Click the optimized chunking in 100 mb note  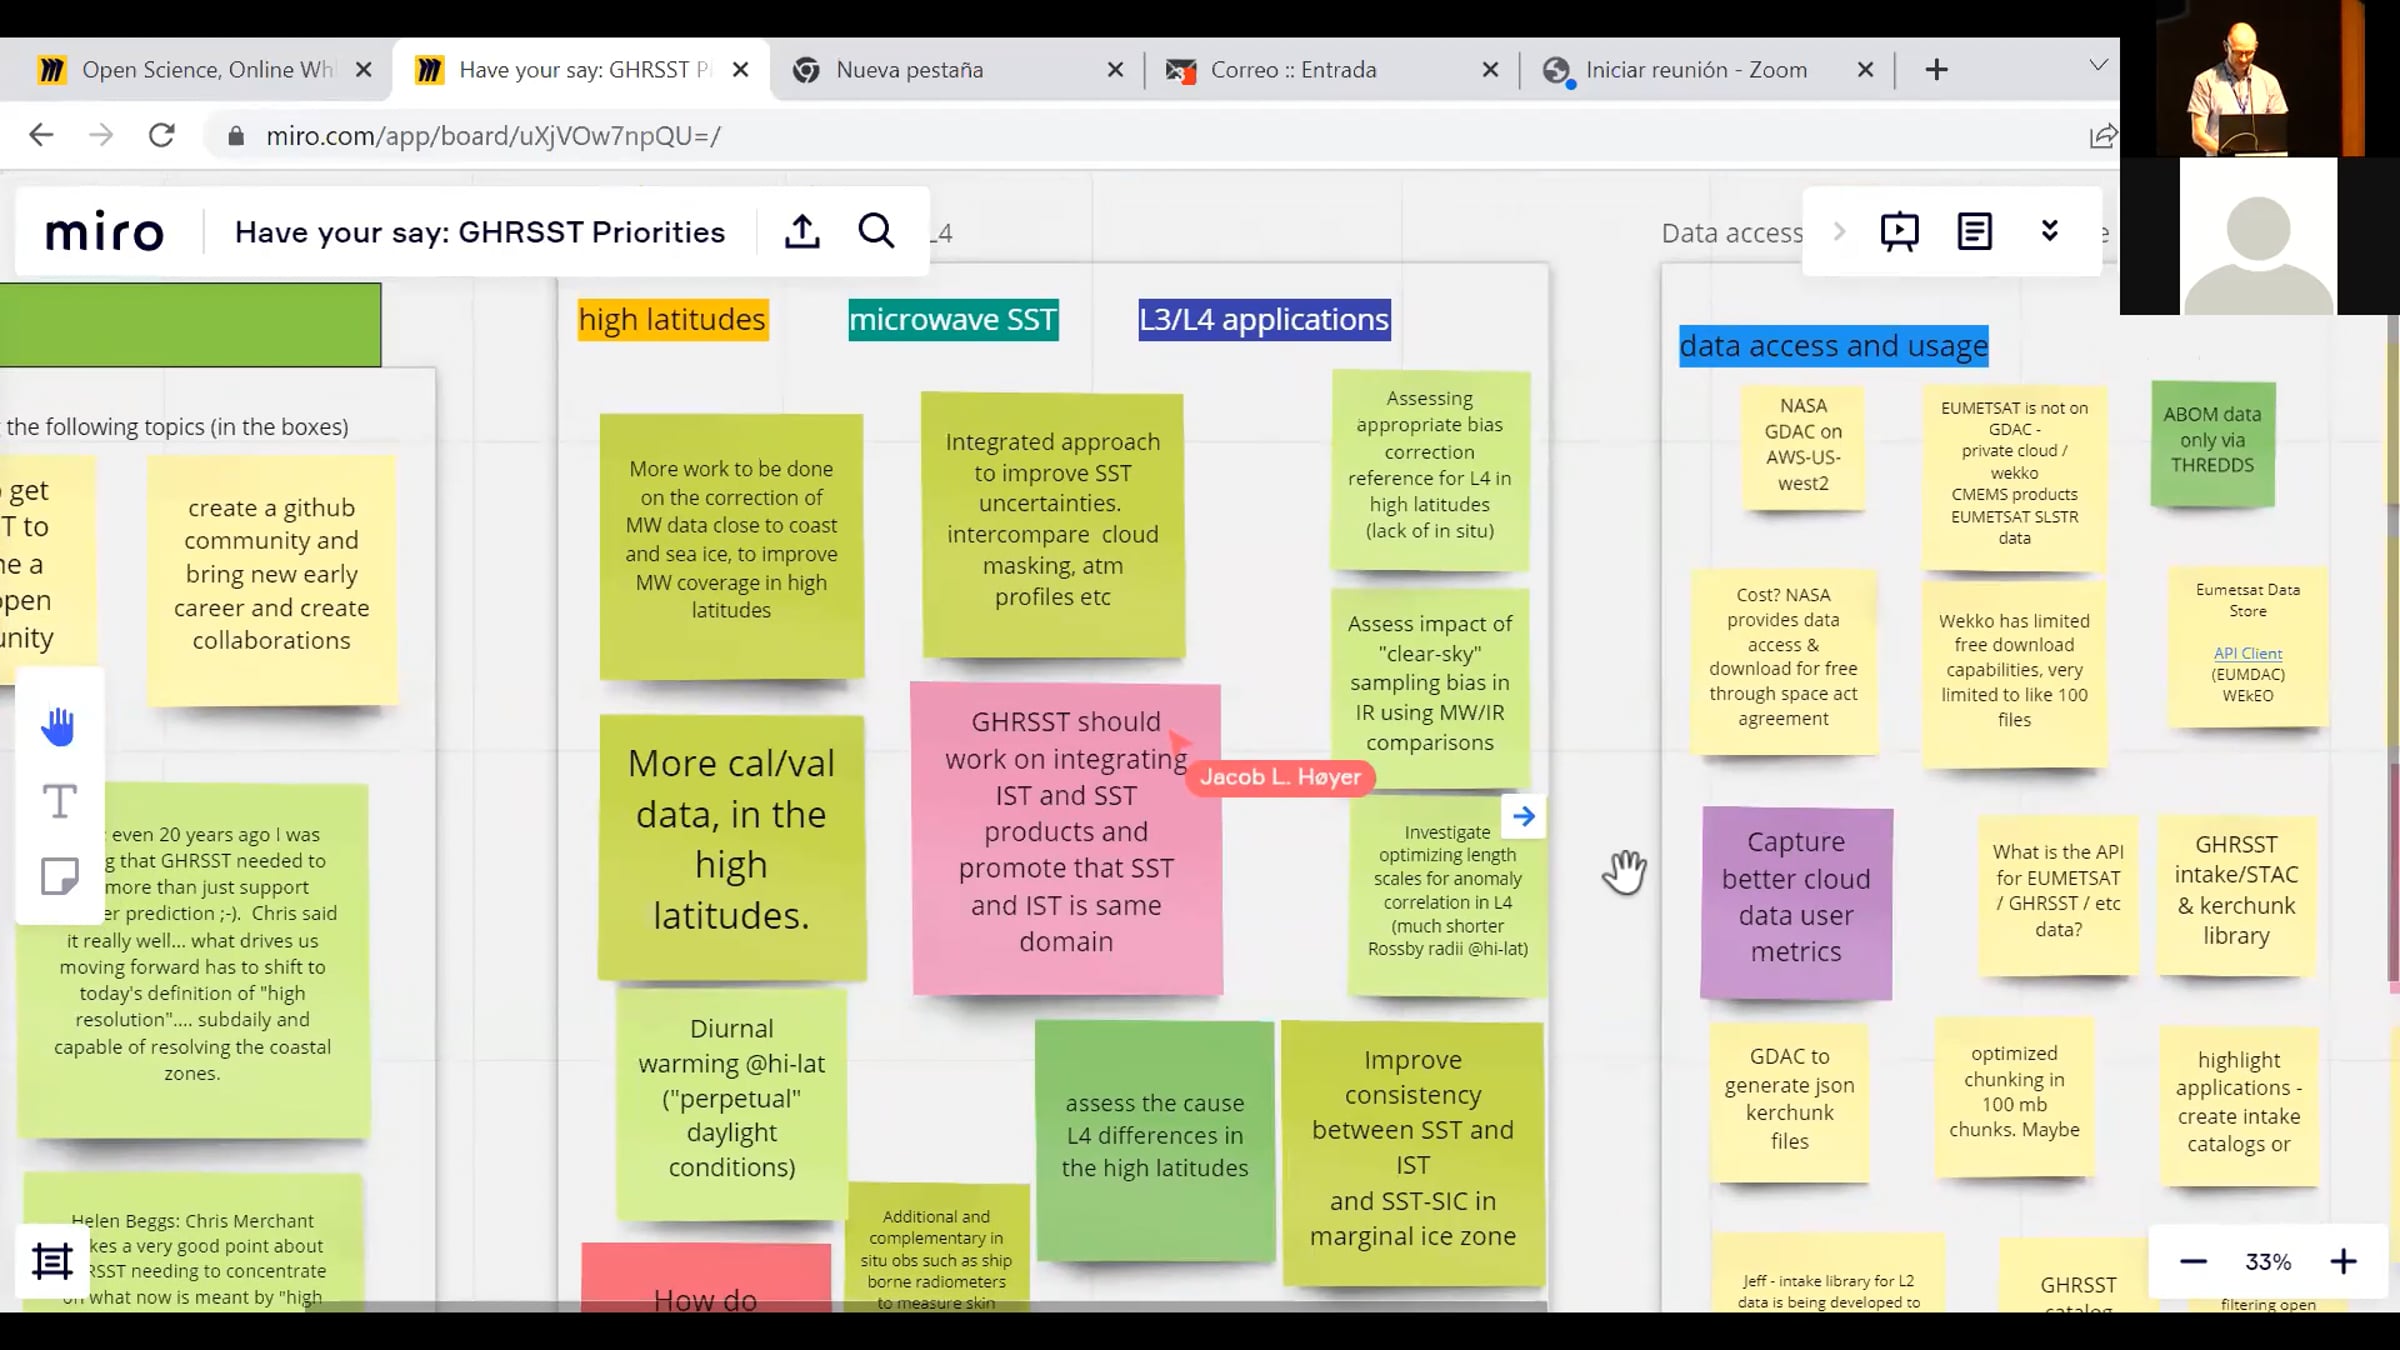coord(2014,1096)
